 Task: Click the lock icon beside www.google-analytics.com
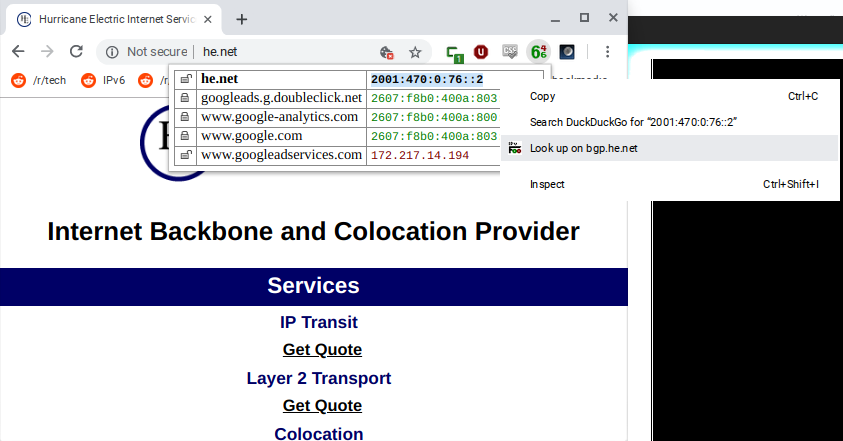pos(185,117)
